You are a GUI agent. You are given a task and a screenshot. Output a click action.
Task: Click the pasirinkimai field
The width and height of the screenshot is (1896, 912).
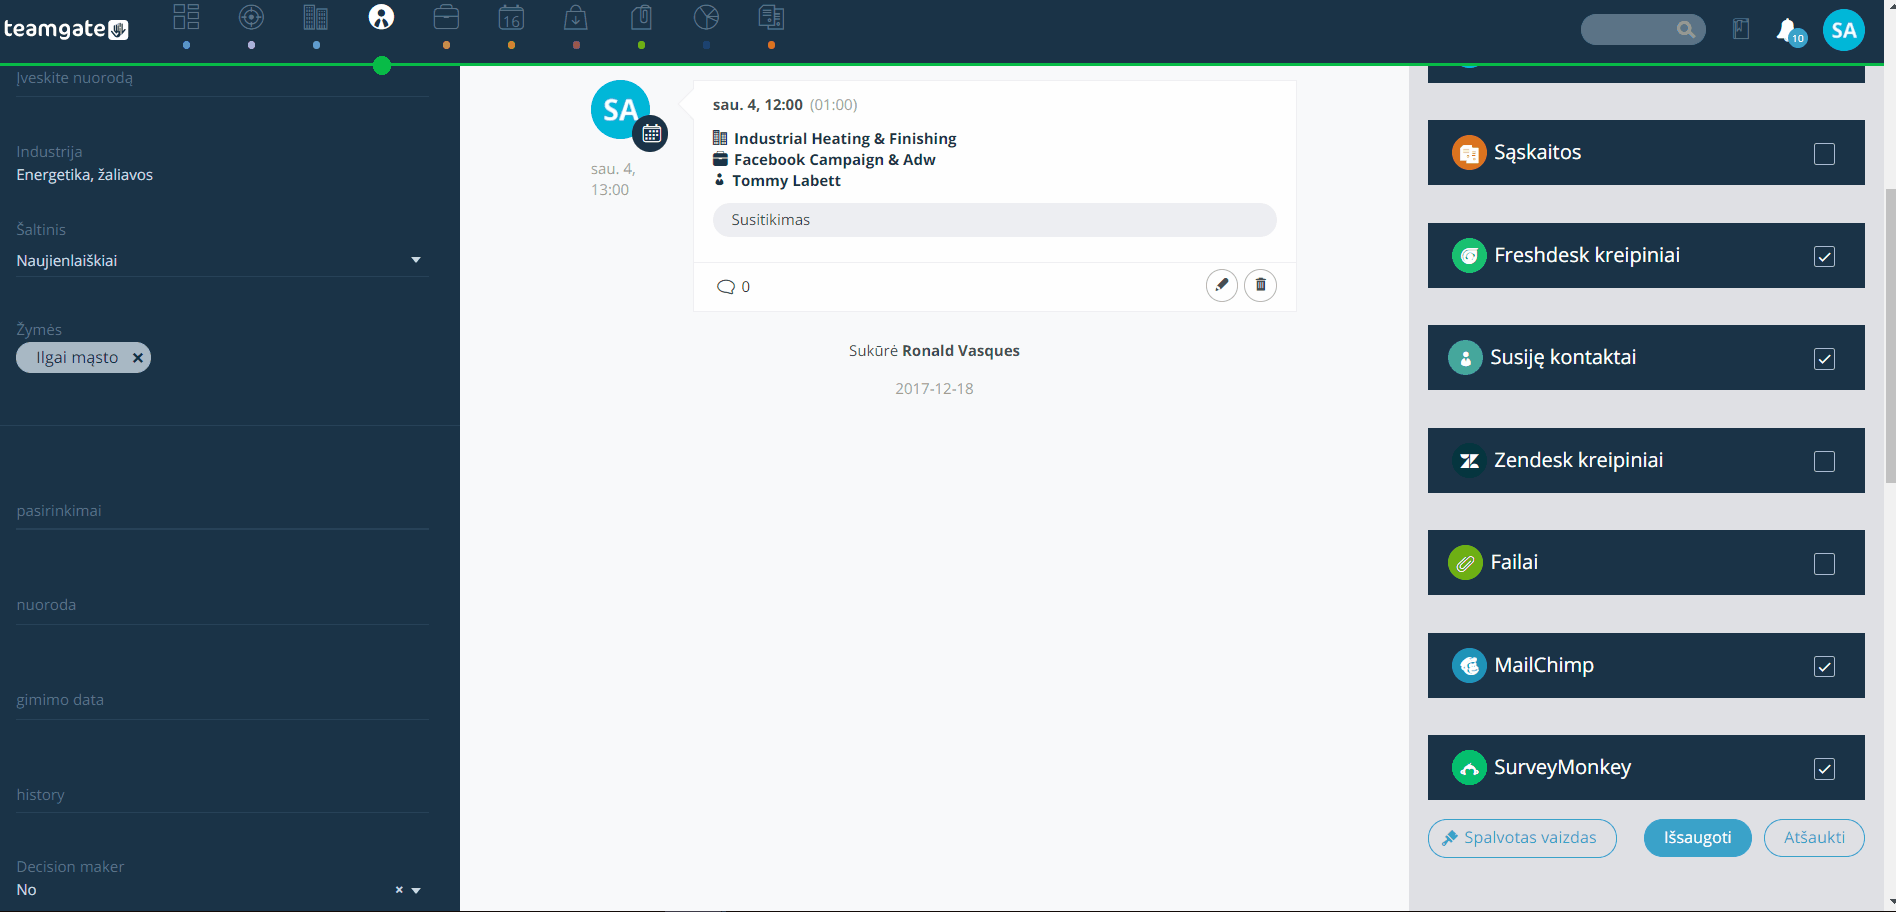coord(222,511)
